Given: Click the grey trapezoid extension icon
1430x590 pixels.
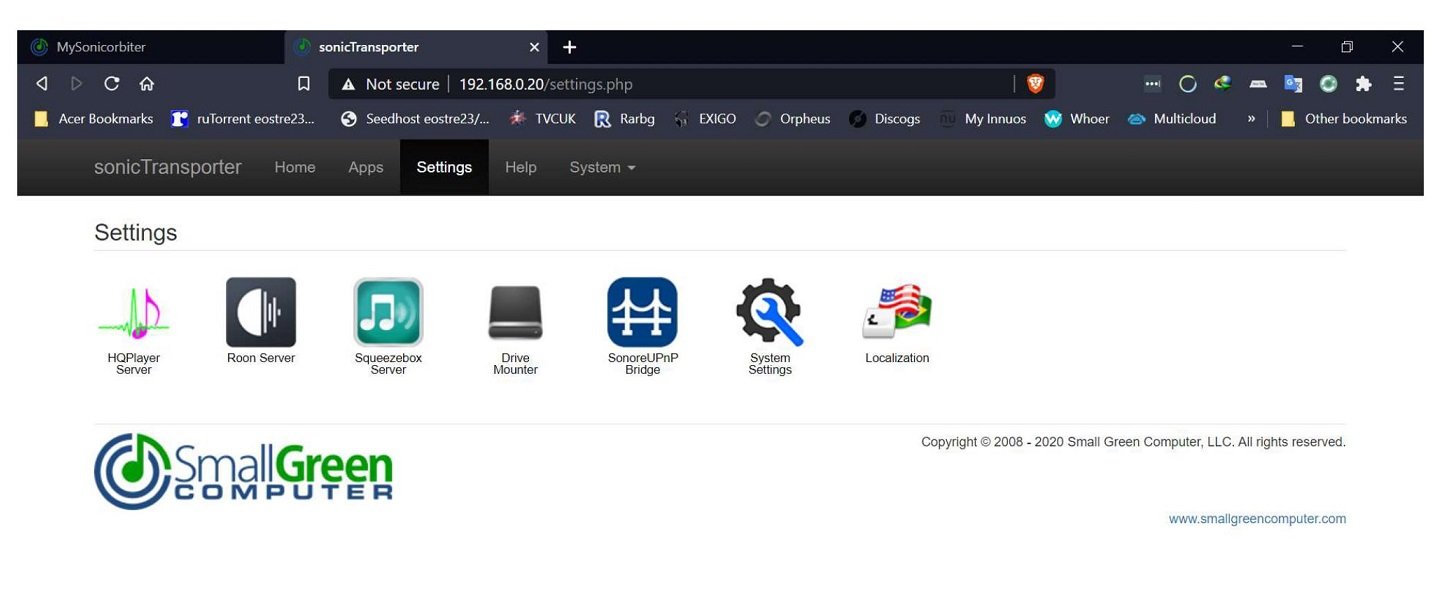Looking at the screenshot, I should tap(1258, 84).
